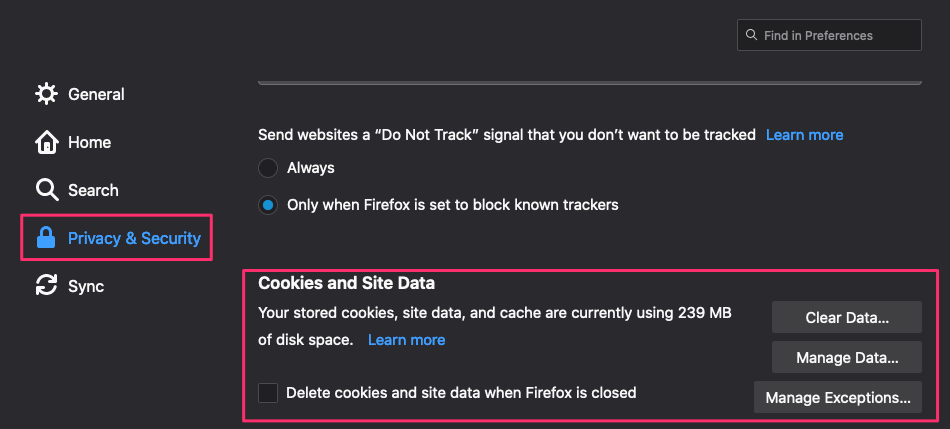The height and width of the screenshot is (429, 950).
Task: Open the Manage Data dialog
Action: click(846, 357)
